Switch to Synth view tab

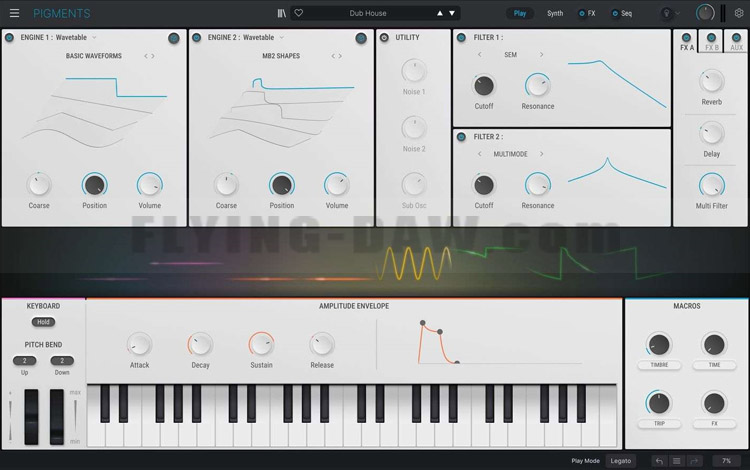(x=555, y=13)
